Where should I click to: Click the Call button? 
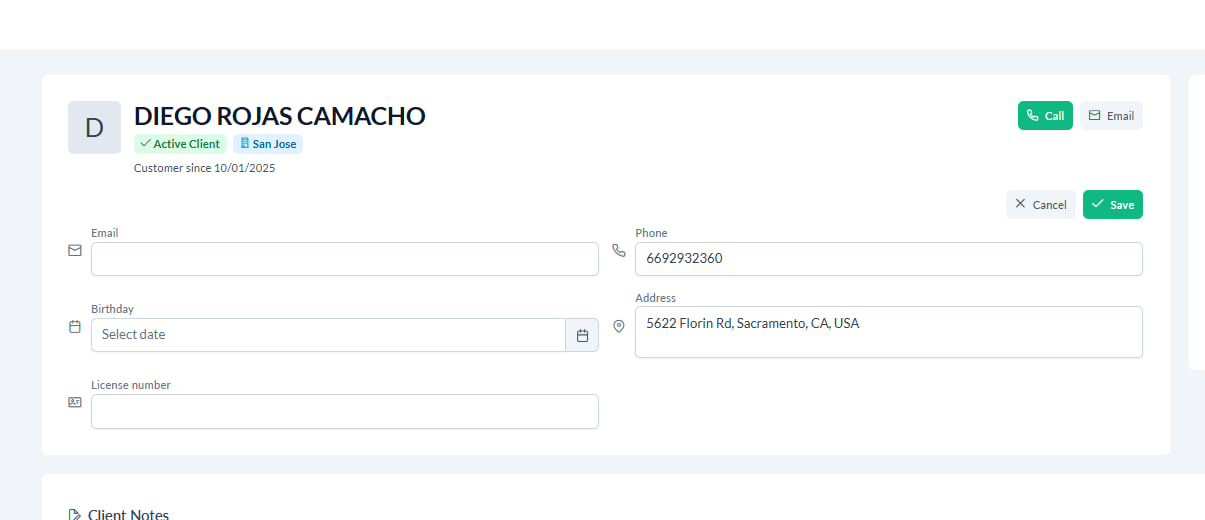1045,116
